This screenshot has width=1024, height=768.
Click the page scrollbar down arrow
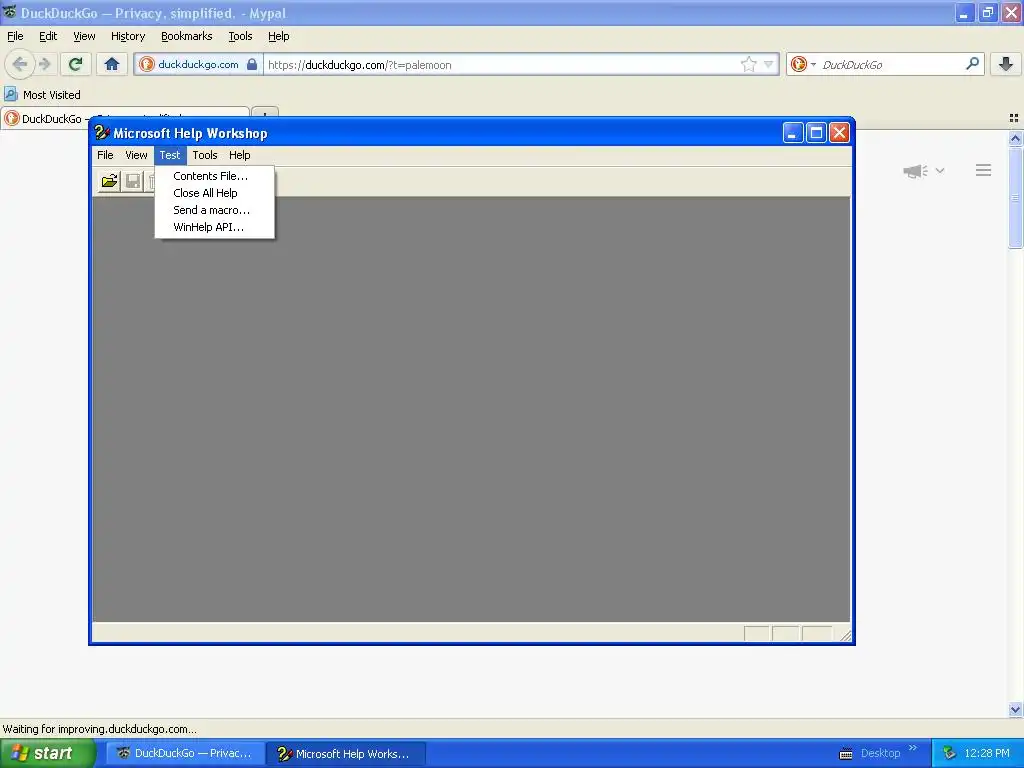click(x=1016, y=709)
